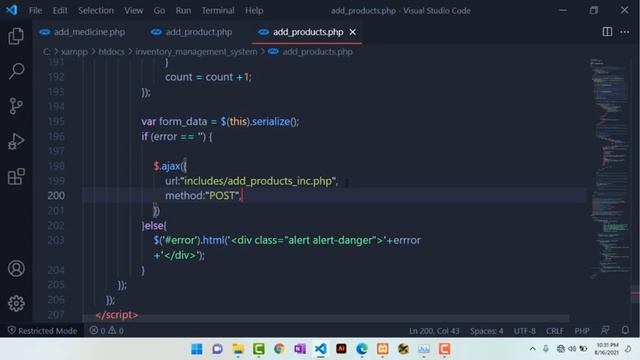The height and width of the screenshot is (360, 640).
Task: Open Source Control view
Action: [x=16, y=106]
